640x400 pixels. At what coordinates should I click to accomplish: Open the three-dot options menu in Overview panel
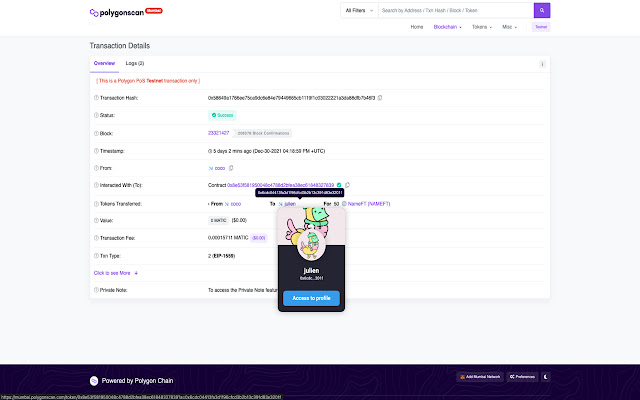[542, 64]
